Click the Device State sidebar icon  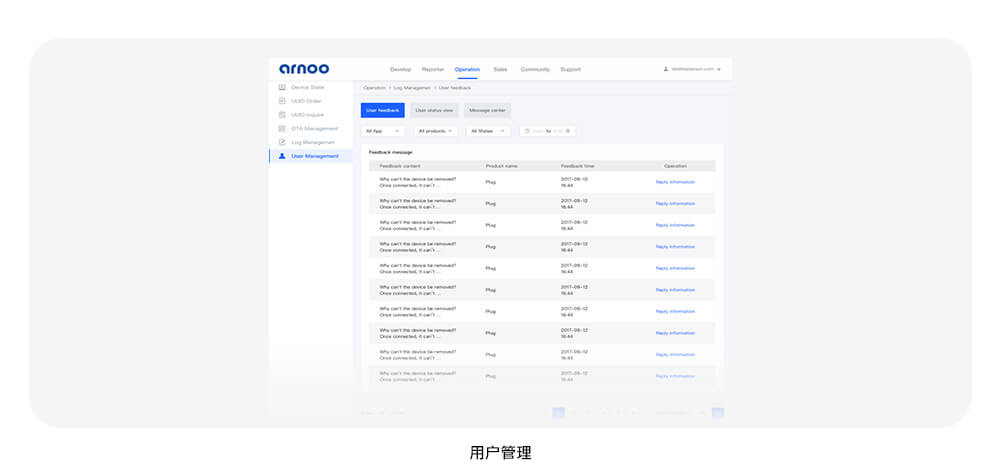(x=282, y=87)
